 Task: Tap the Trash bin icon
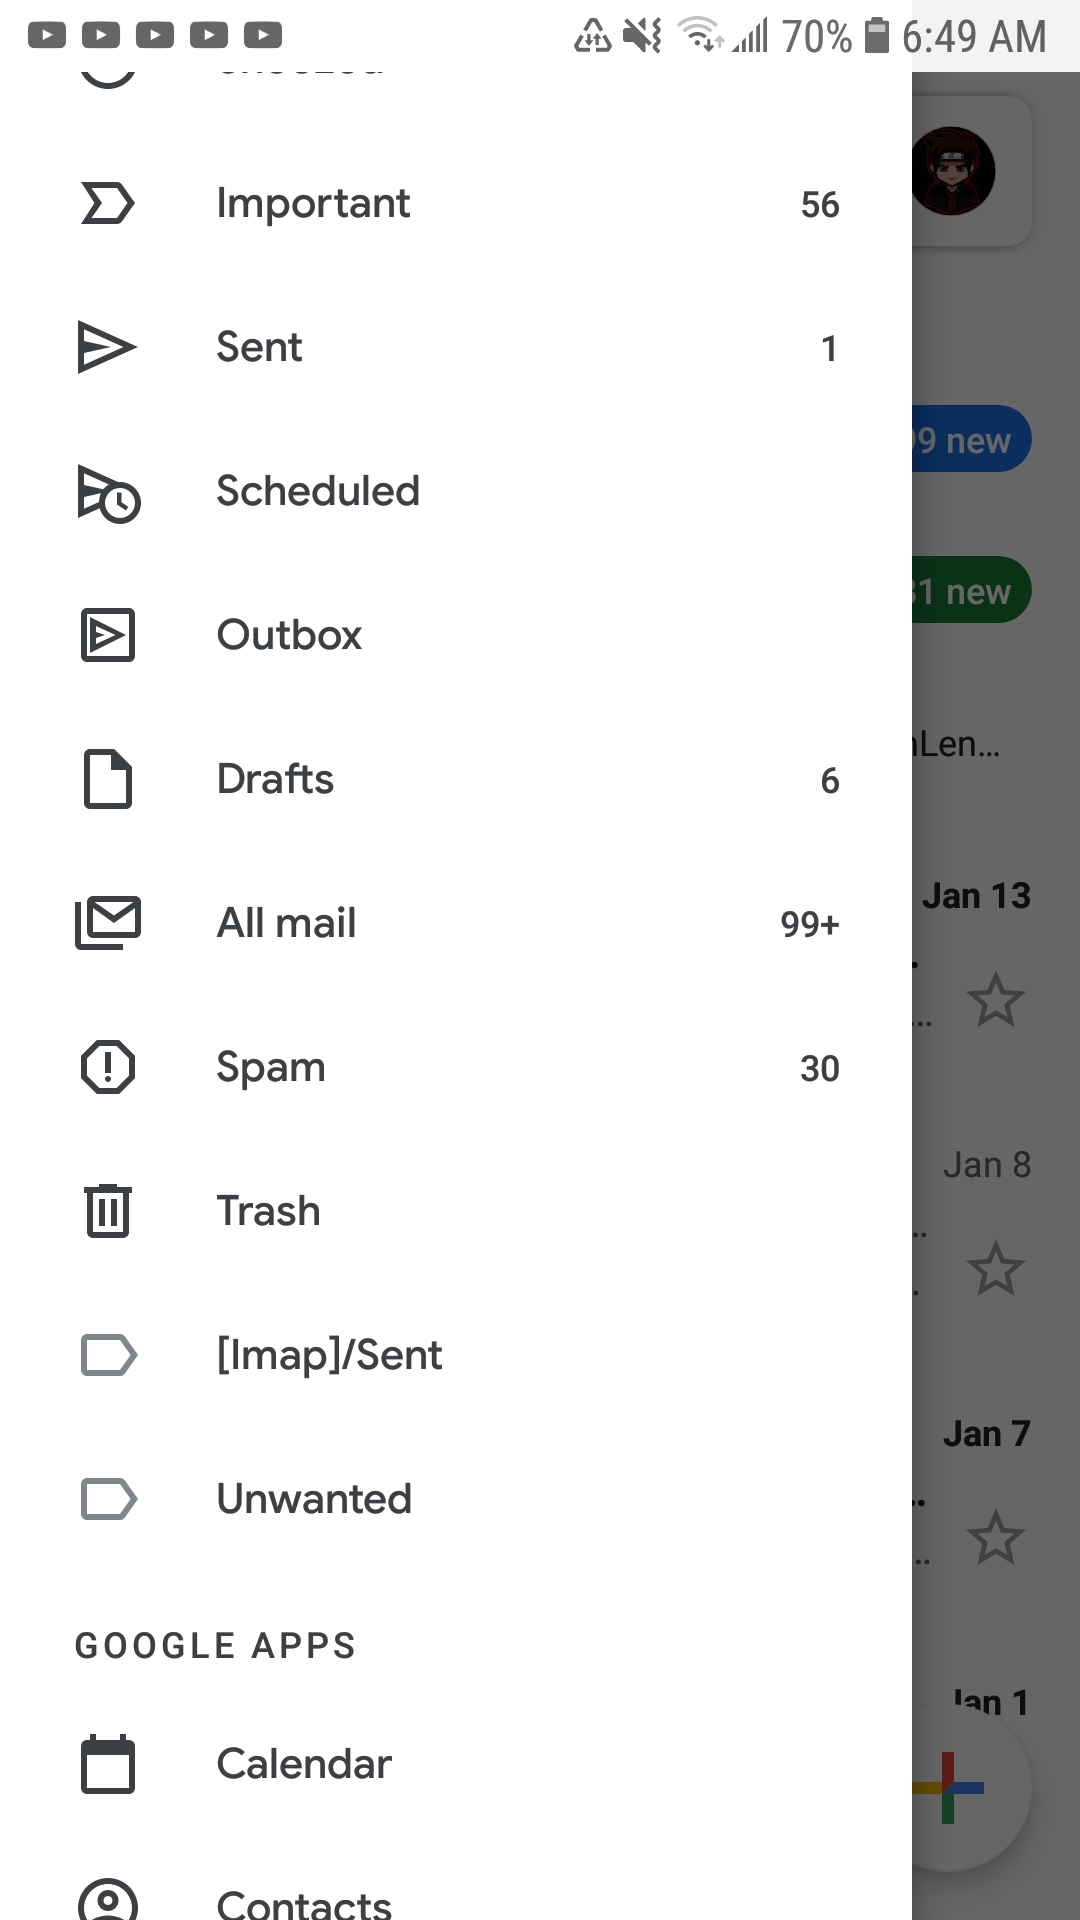[x=107, y=1210]
